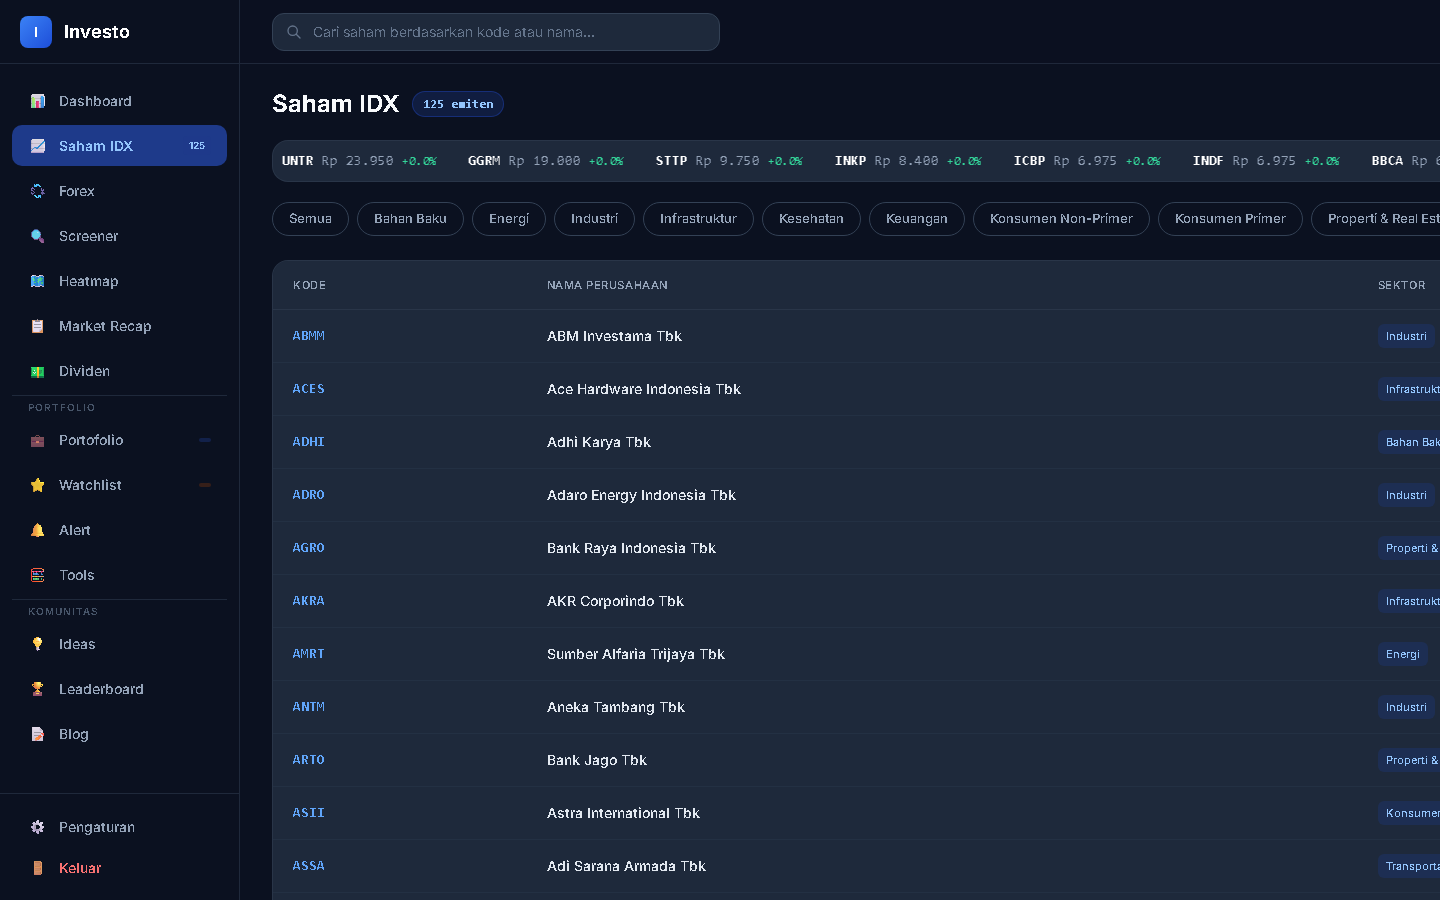Filter by Keuangan sector
1440x900 pixels.
coord(917,219)
